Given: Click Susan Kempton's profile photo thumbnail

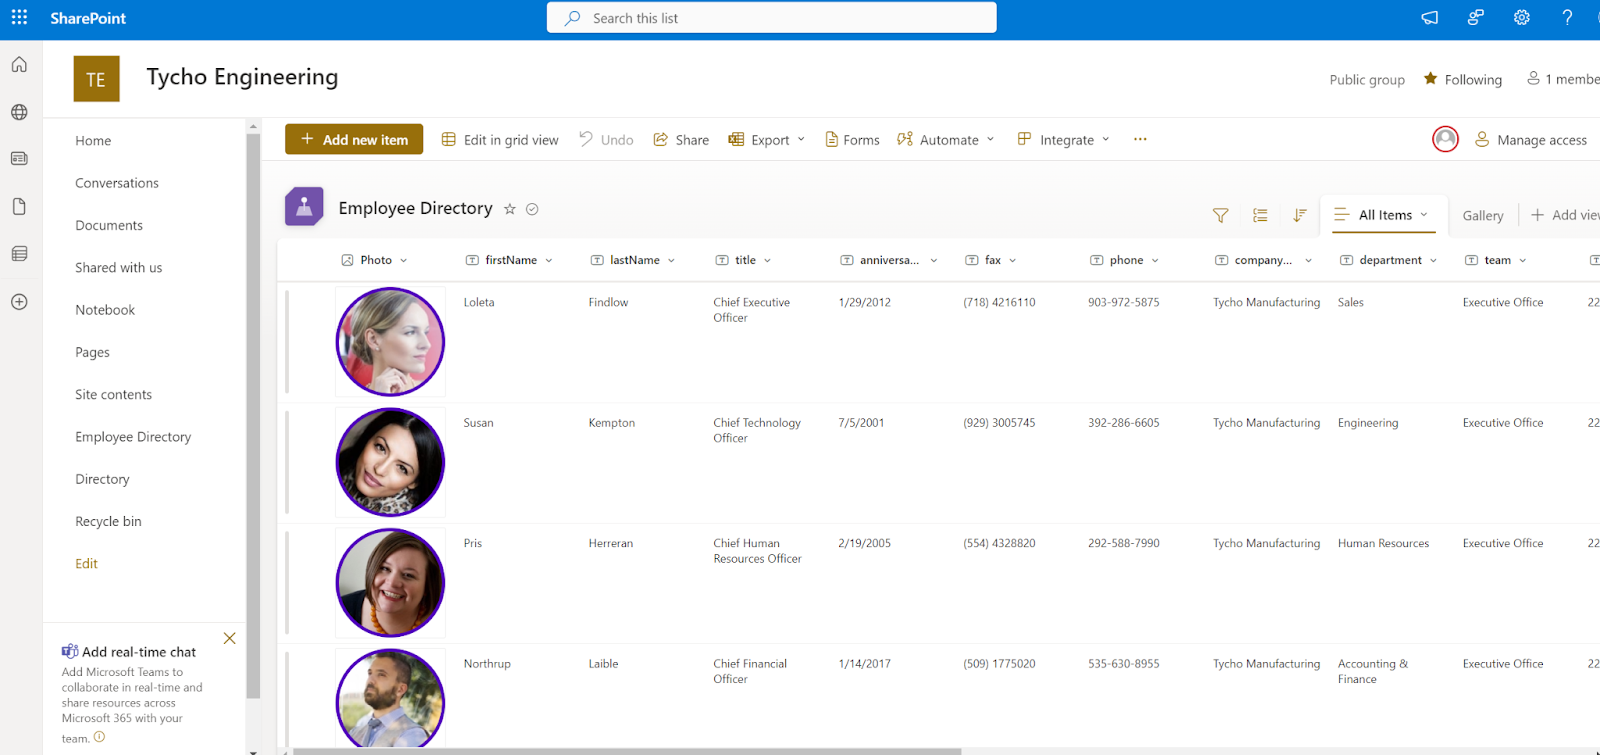Looking at the screenshot, I should tap(390, 462).
